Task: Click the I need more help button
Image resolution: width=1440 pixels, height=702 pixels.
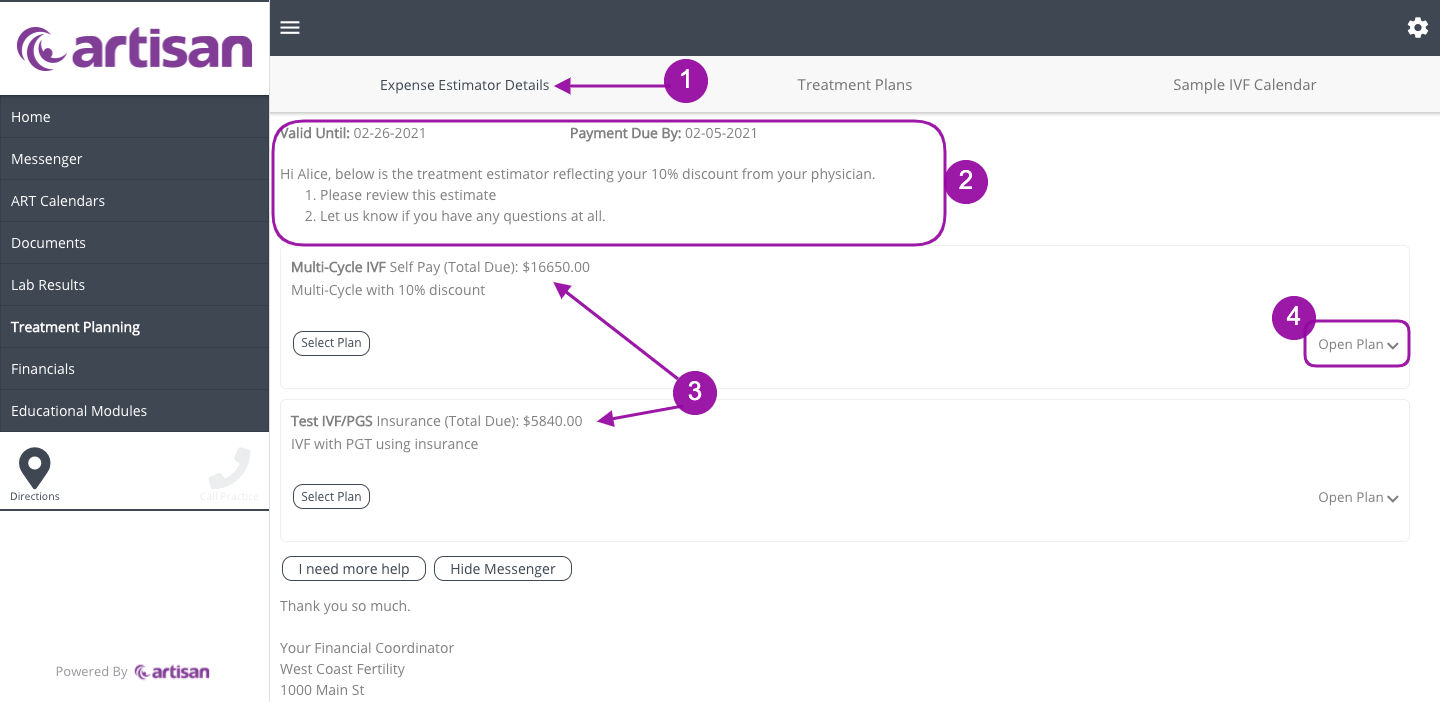Action: pos(354,569)
